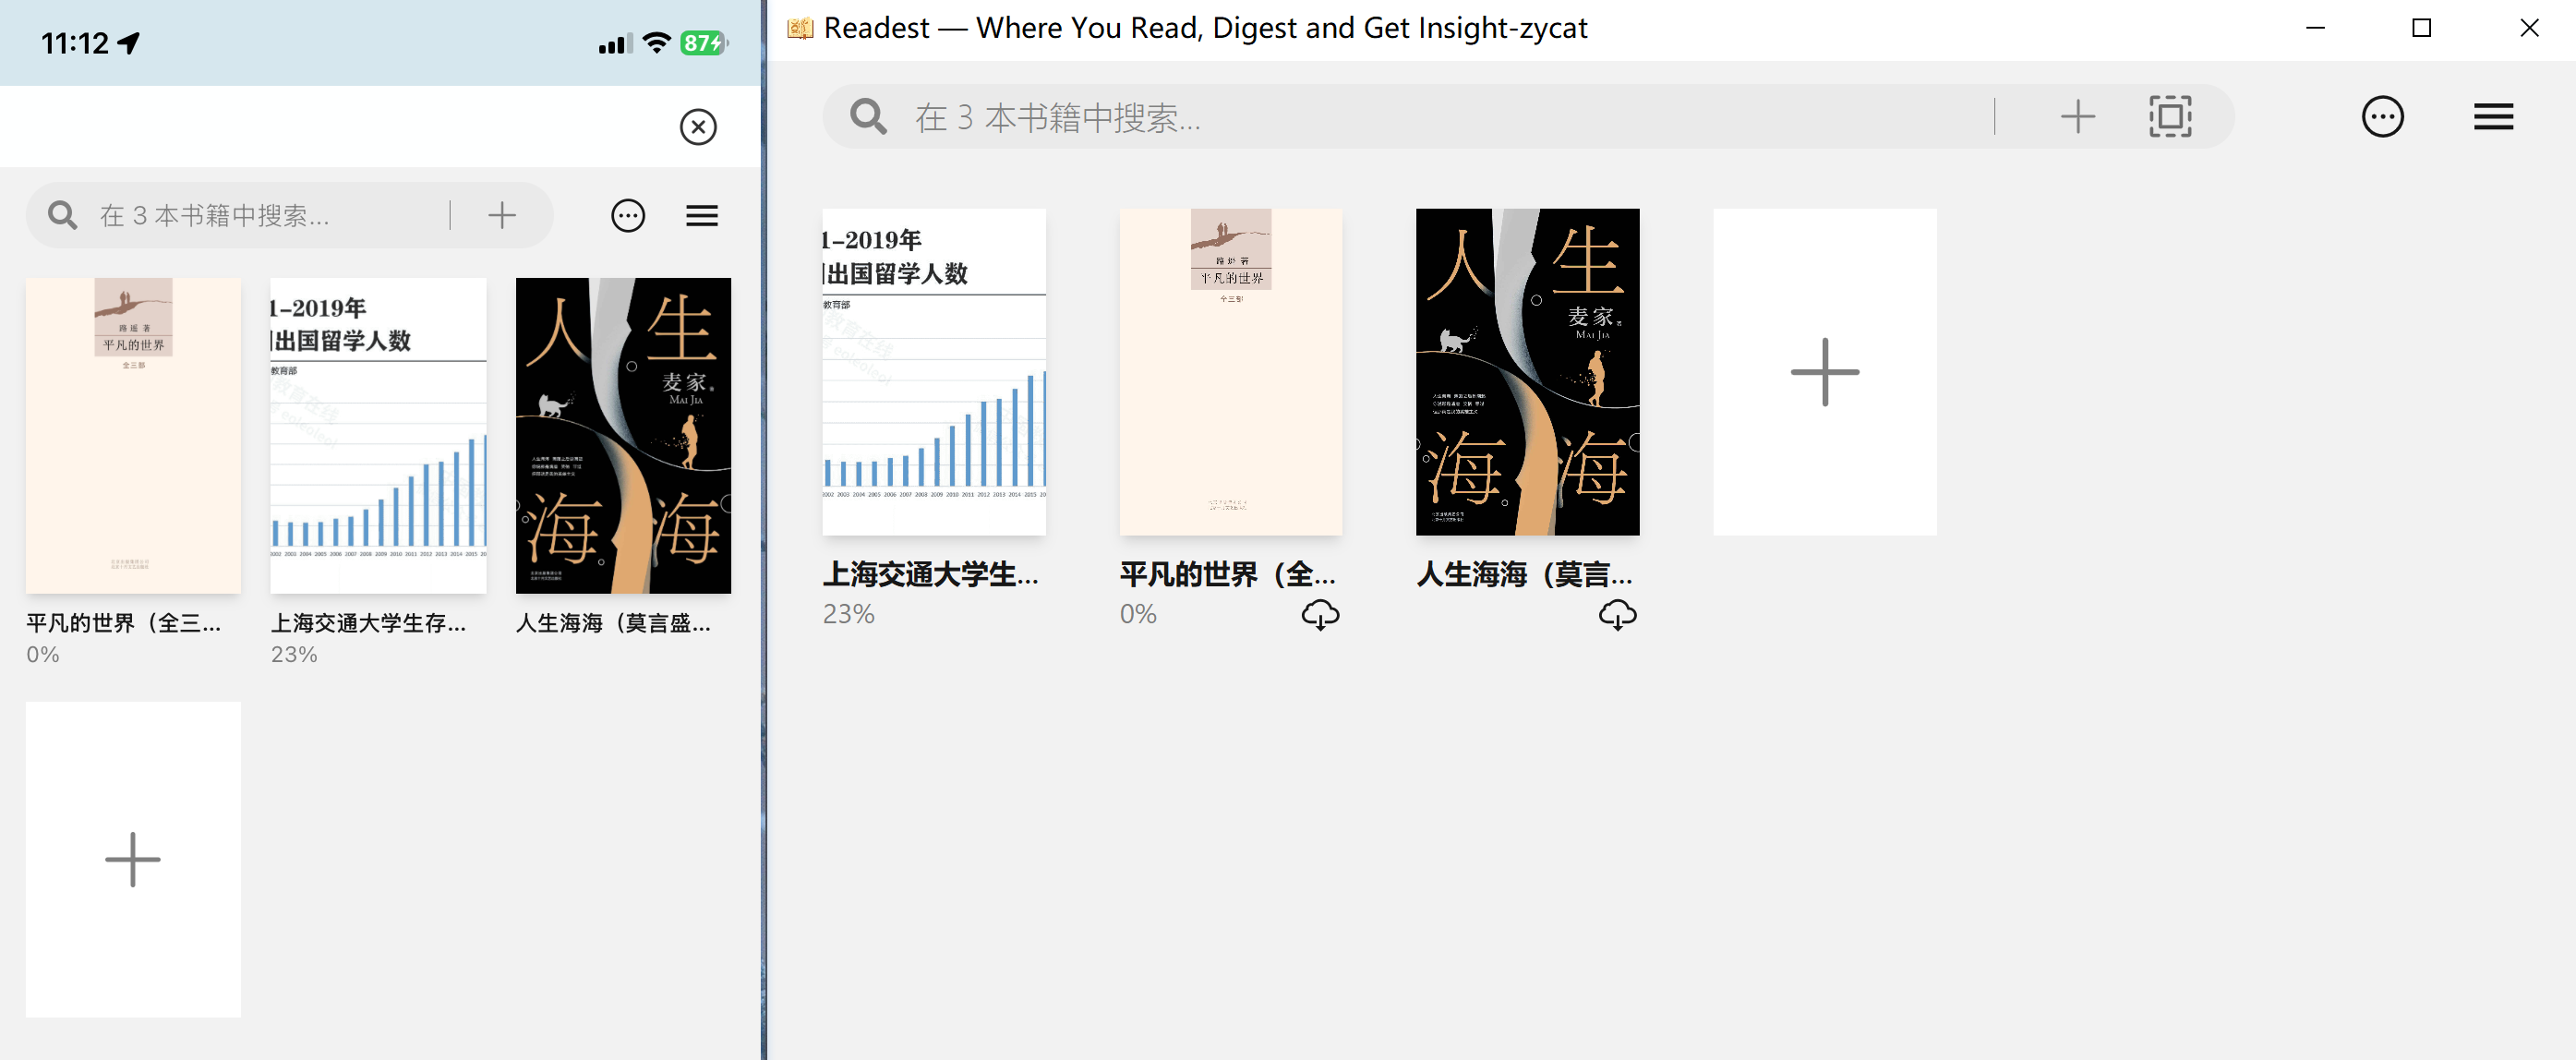Click the 上海交通大学生存... title in mobile view
The width and height of the screenshot is (2576, 1060).
(369, 623)
